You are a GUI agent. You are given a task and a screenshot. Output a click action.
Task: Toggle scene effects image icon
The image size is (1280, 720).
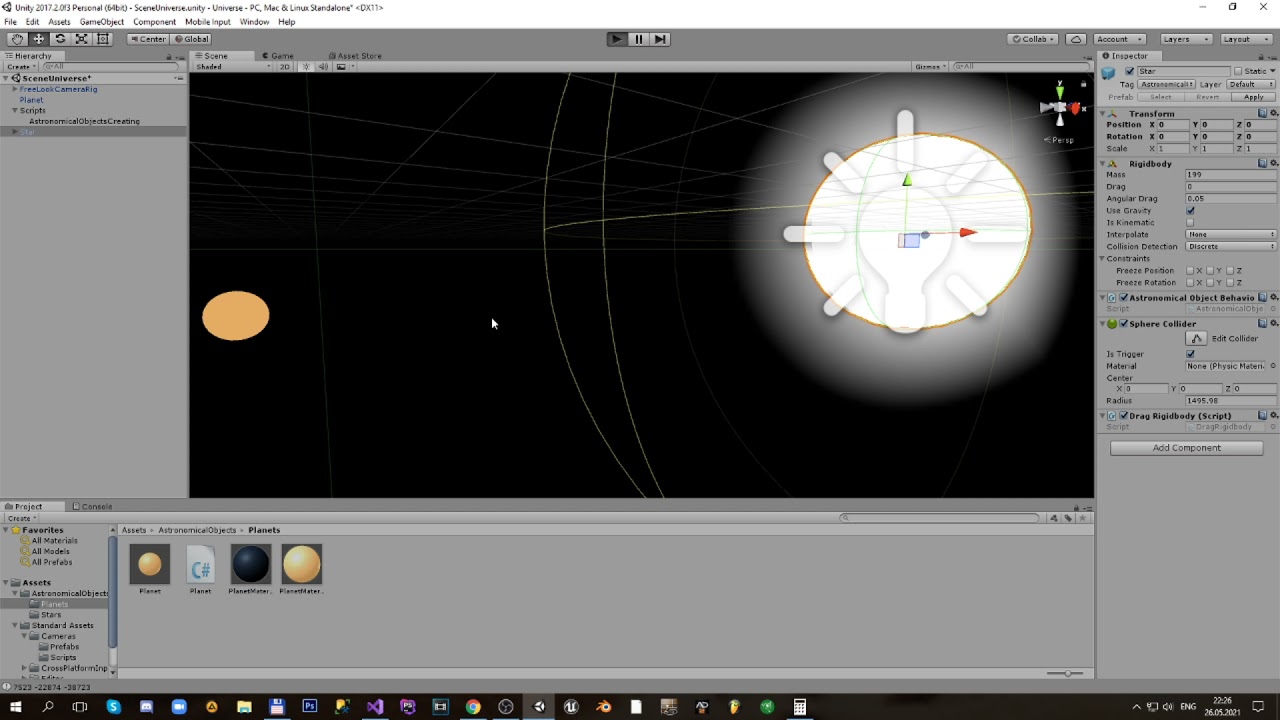click(341, 67)
